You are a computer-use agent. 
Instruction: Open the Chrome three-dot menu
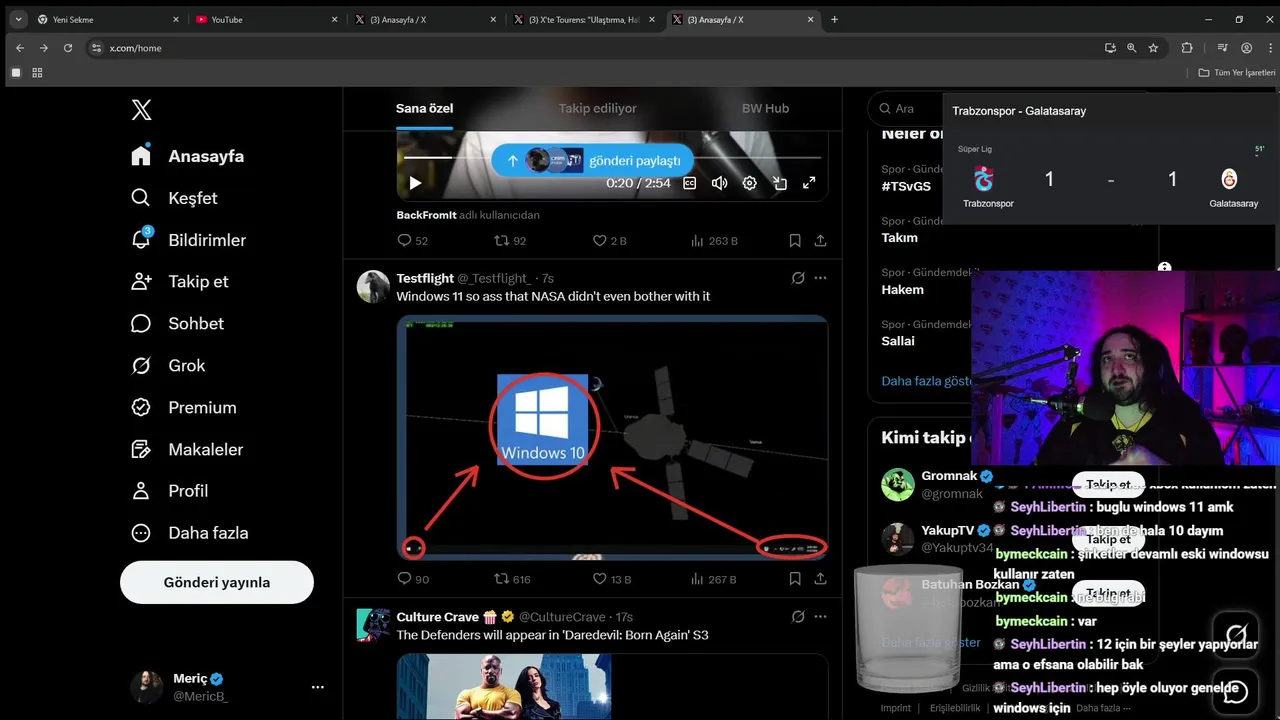(x=1268, y=48)
